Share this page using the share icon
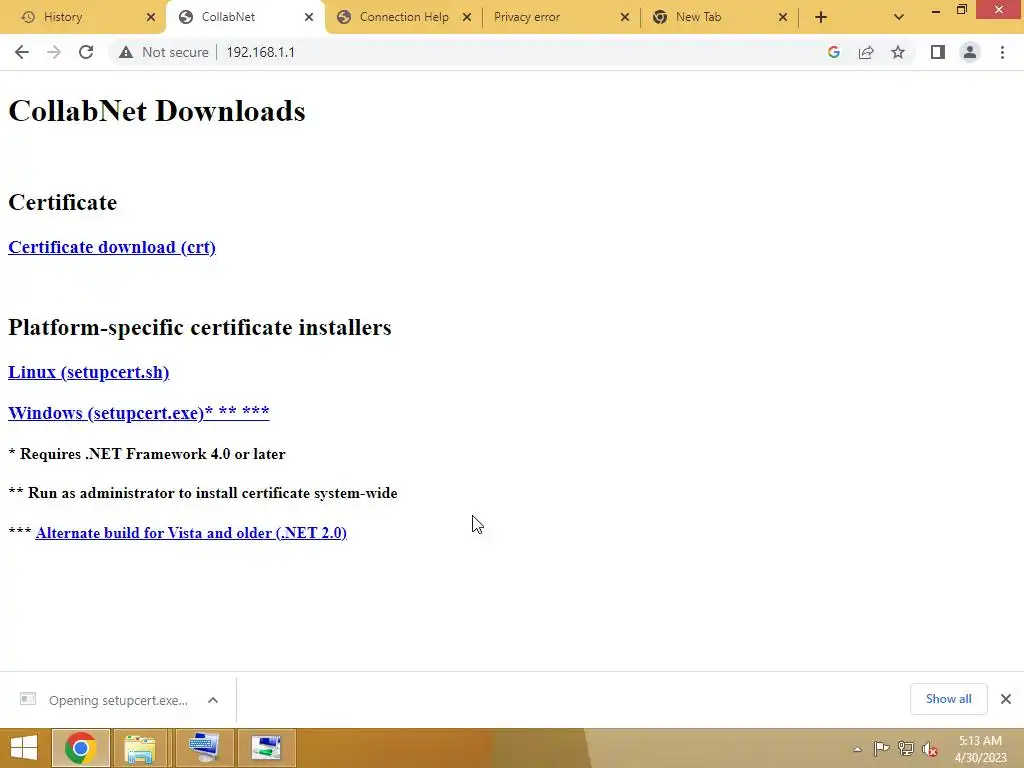 click(x=866, y=52)
